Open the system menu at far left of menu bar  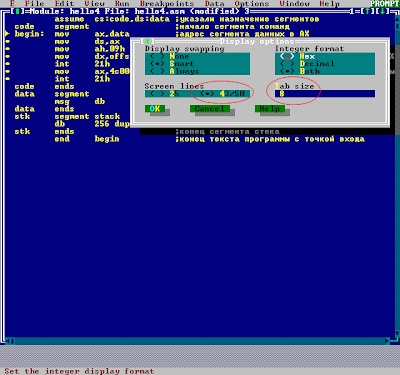point(12,4)
